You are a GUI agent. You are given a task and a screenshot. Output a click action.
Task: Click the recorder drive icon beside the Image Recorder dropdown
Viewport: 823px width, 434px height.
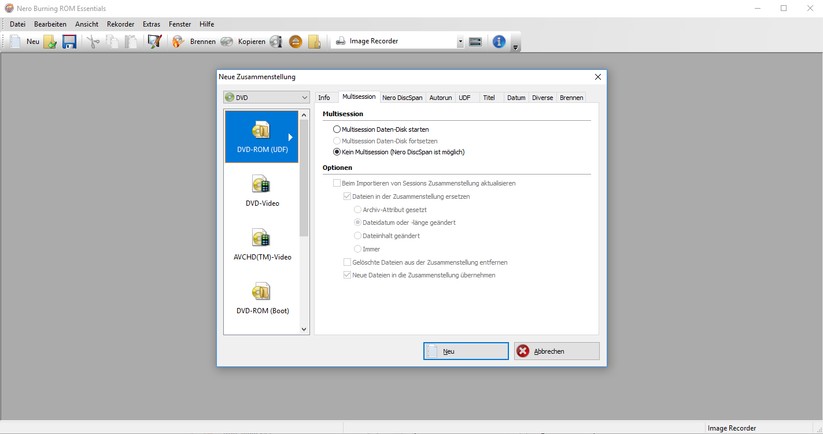(x=475, y=42)
